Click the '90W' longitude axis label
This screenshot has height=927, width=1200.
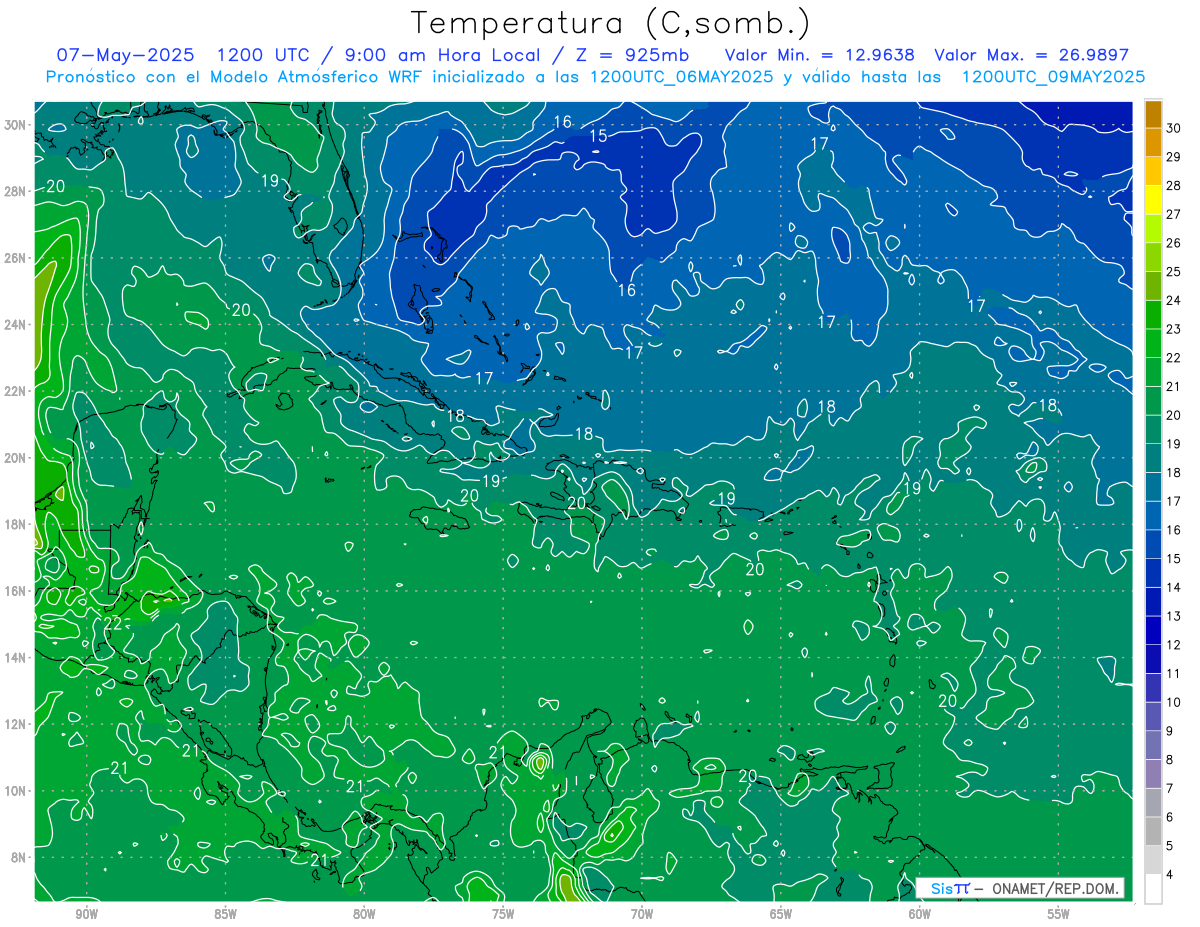coord(87,914)
